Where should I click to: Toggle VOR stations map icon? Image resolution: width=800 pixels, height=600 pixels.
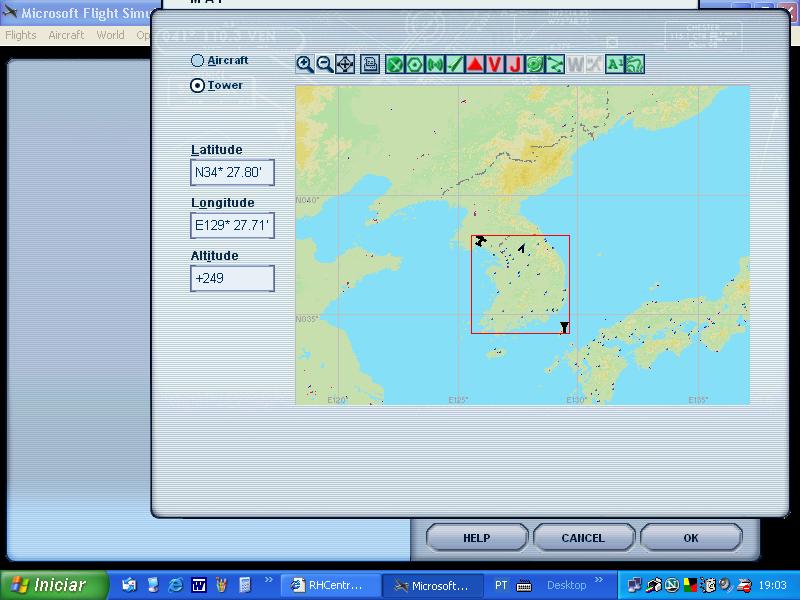tap(415, 64)
